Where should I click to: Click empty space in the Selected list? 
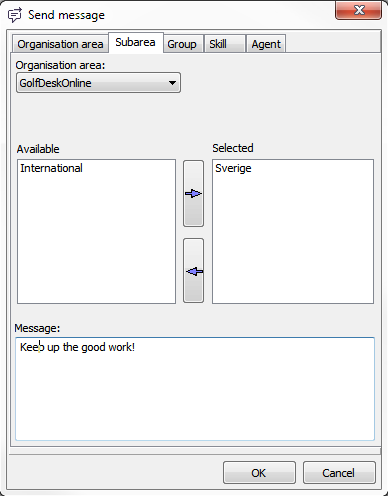pyautogui.click(x=293, y=240)
